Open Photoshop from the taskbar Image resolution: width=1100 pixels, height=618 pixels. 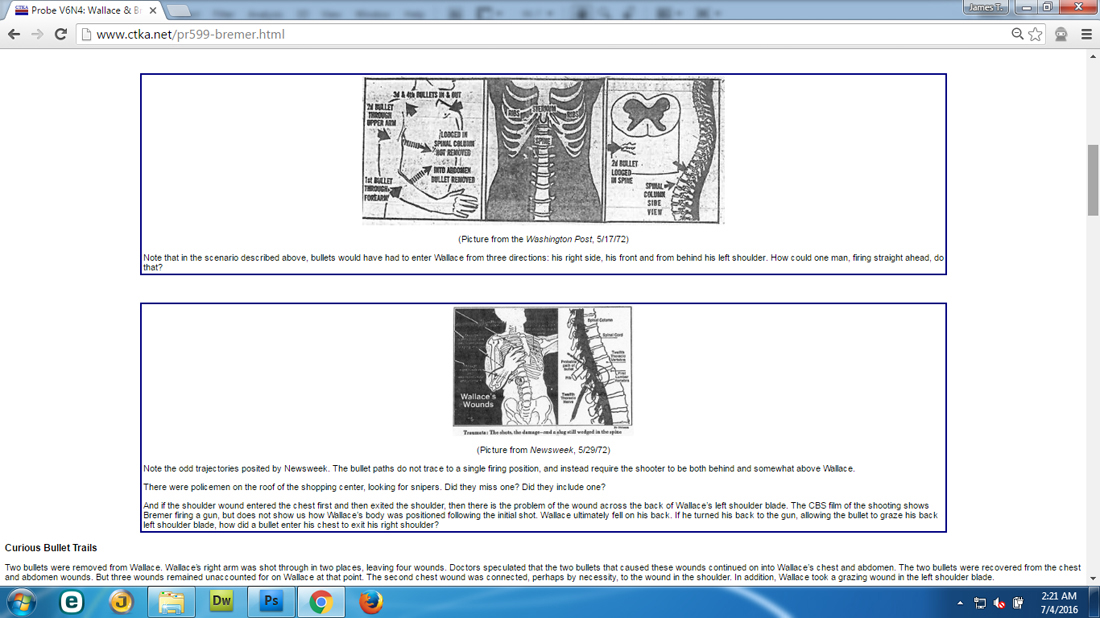[x=271, y=602]
